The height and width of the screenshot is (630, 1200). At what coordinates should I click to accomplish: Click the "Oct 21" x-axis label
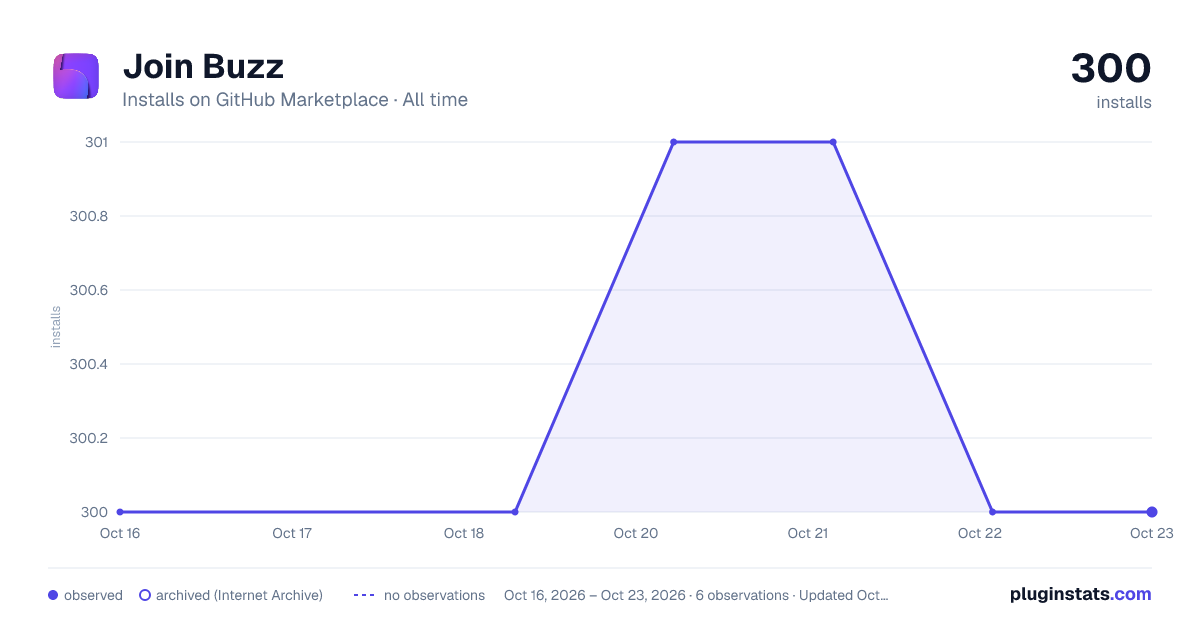808,533
